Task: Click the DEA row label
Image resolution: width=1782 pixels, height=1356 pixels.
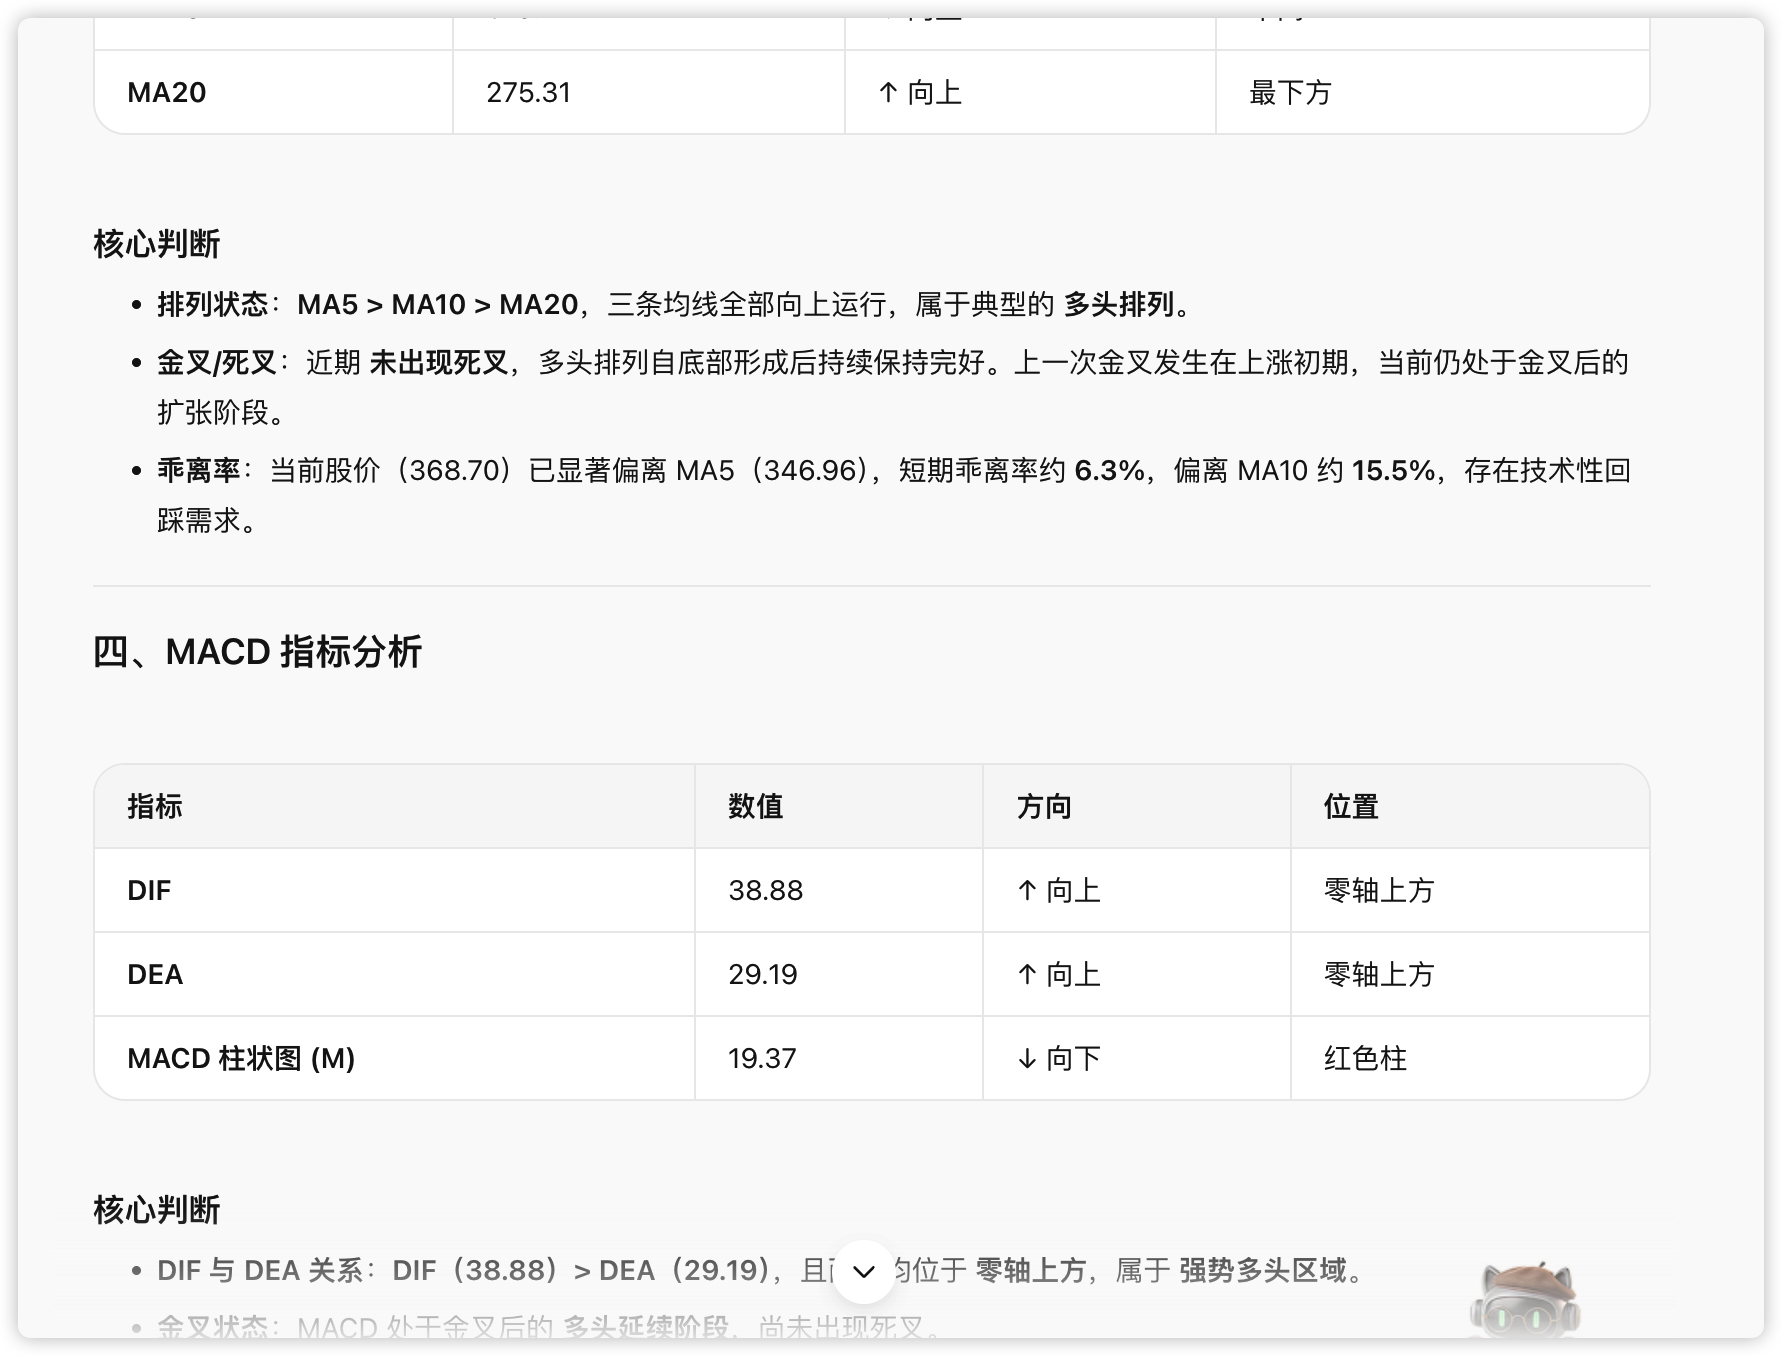Action: pos(155,974)
